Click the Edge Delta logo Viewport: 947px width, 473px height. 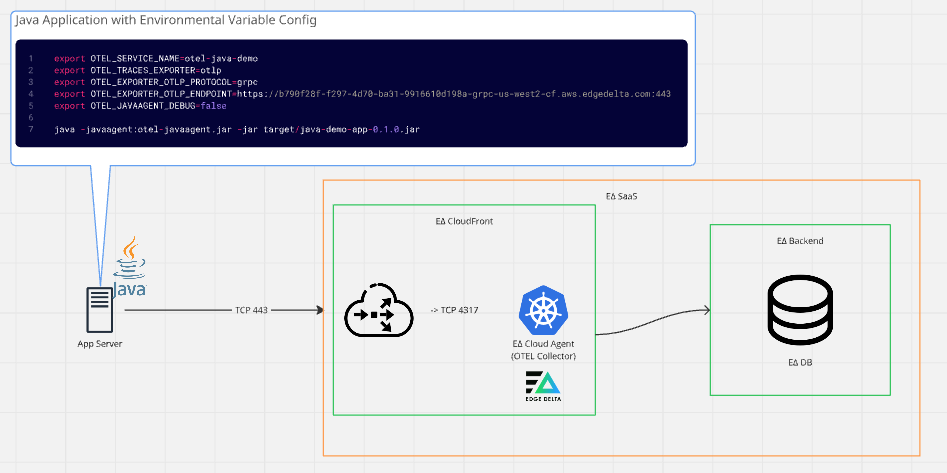point(543,387)
